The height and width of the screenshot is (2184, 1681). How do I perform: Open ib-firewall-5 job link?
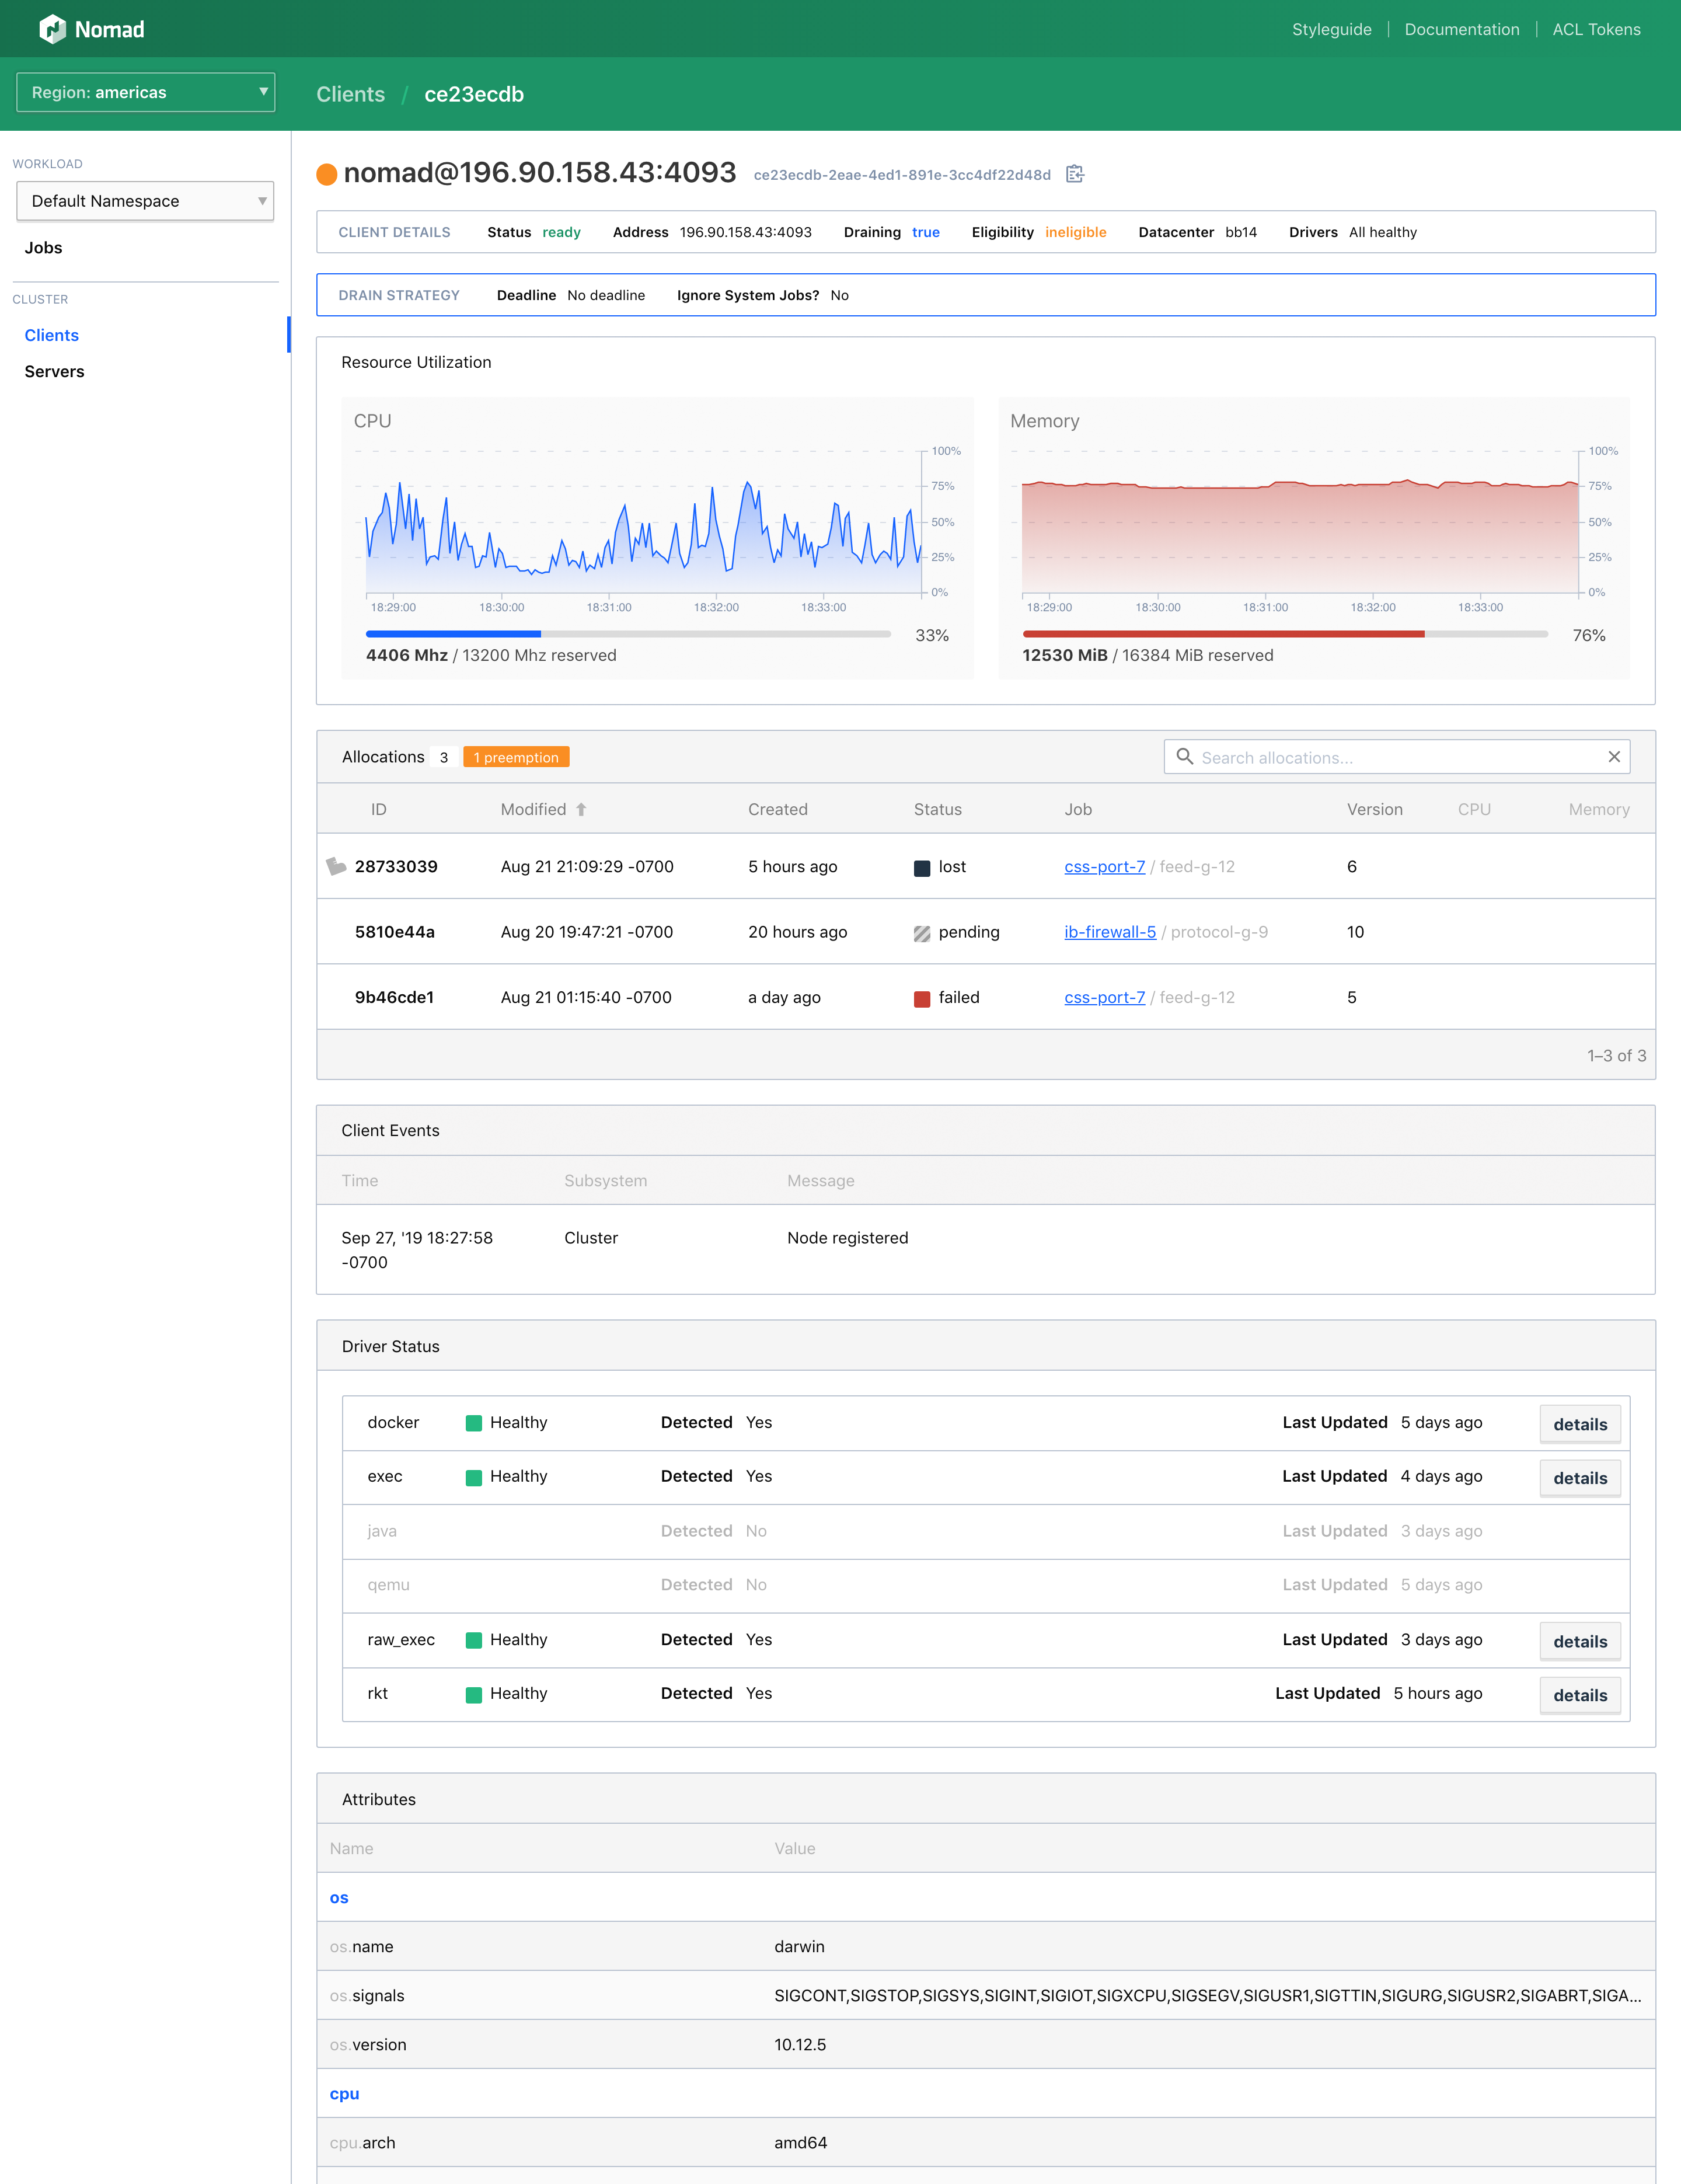point(1110,932)
